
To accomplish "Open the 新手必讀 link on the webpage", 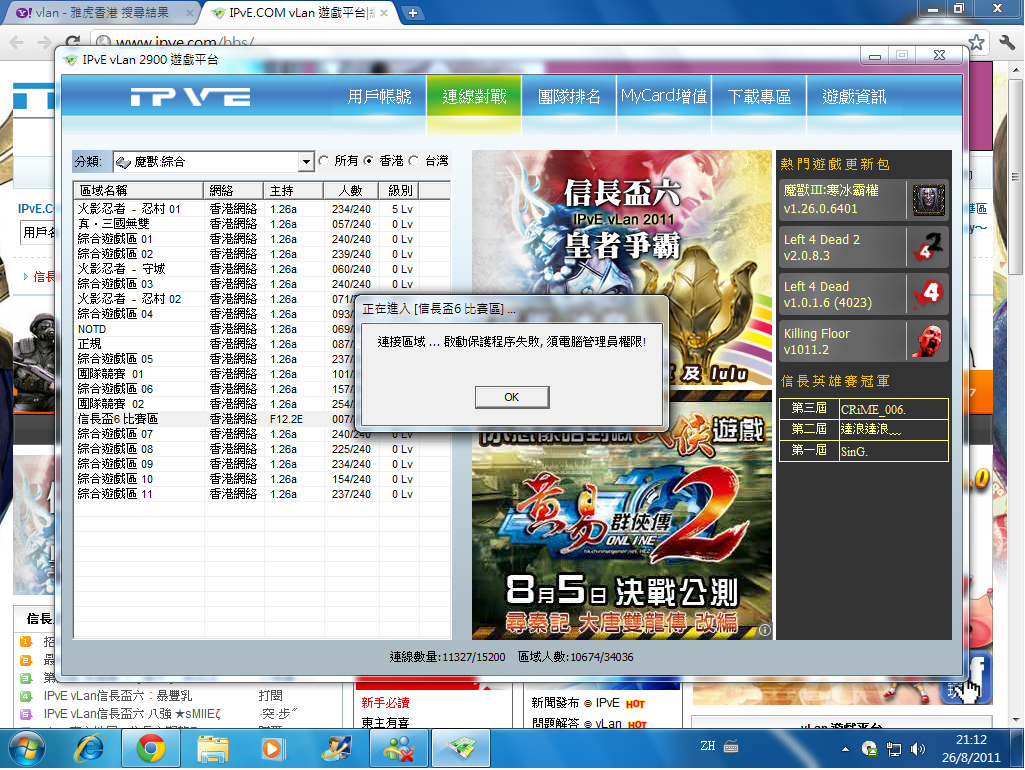I will [385, 703].
